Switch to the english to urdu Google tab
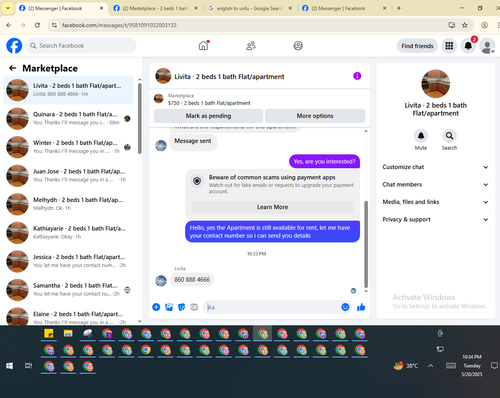This screenshot has width=500, height=398. (x=249, y=8)
